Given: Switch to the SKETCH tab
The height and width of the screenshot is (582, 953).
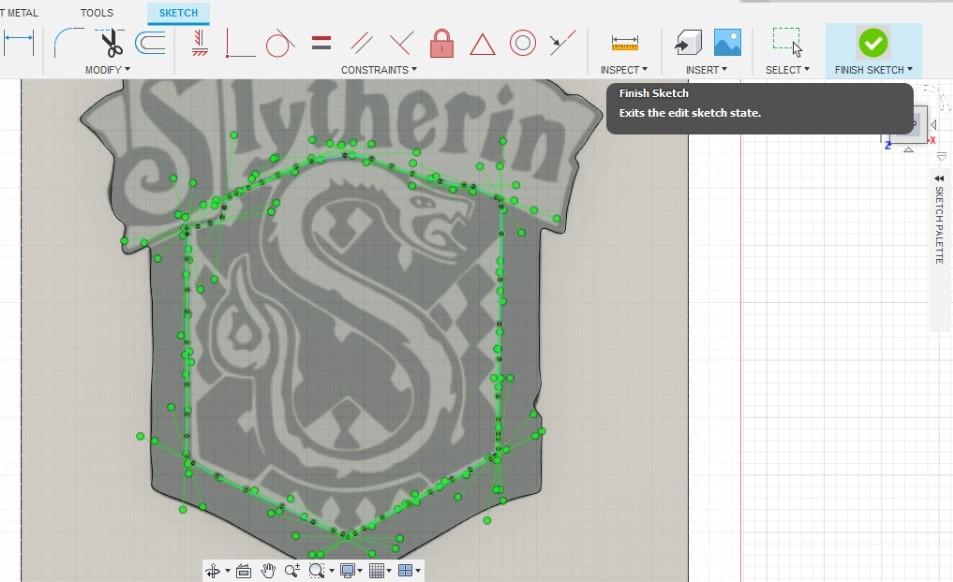Looking at the screenshot, I should point(178,13).
